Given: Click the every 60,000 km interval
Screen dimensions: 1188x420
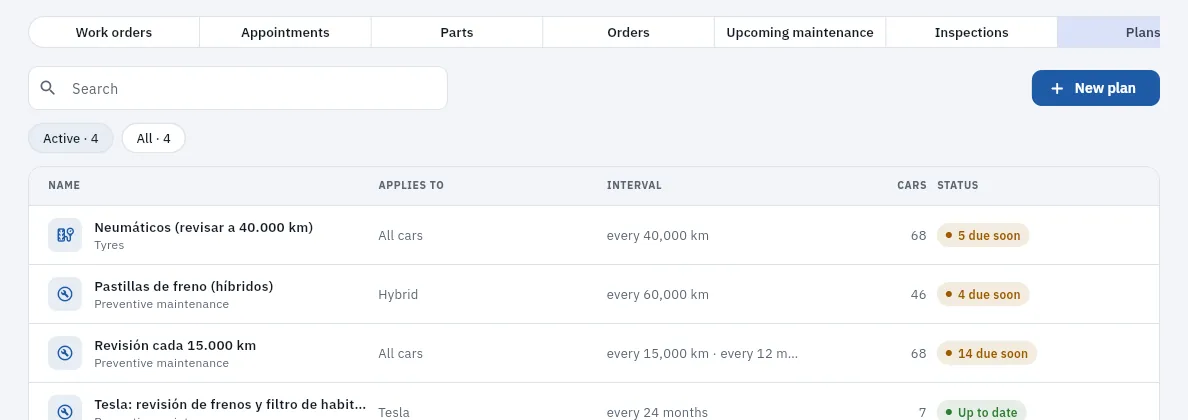Looking at the screenshot, I should [x=658, y=295].
